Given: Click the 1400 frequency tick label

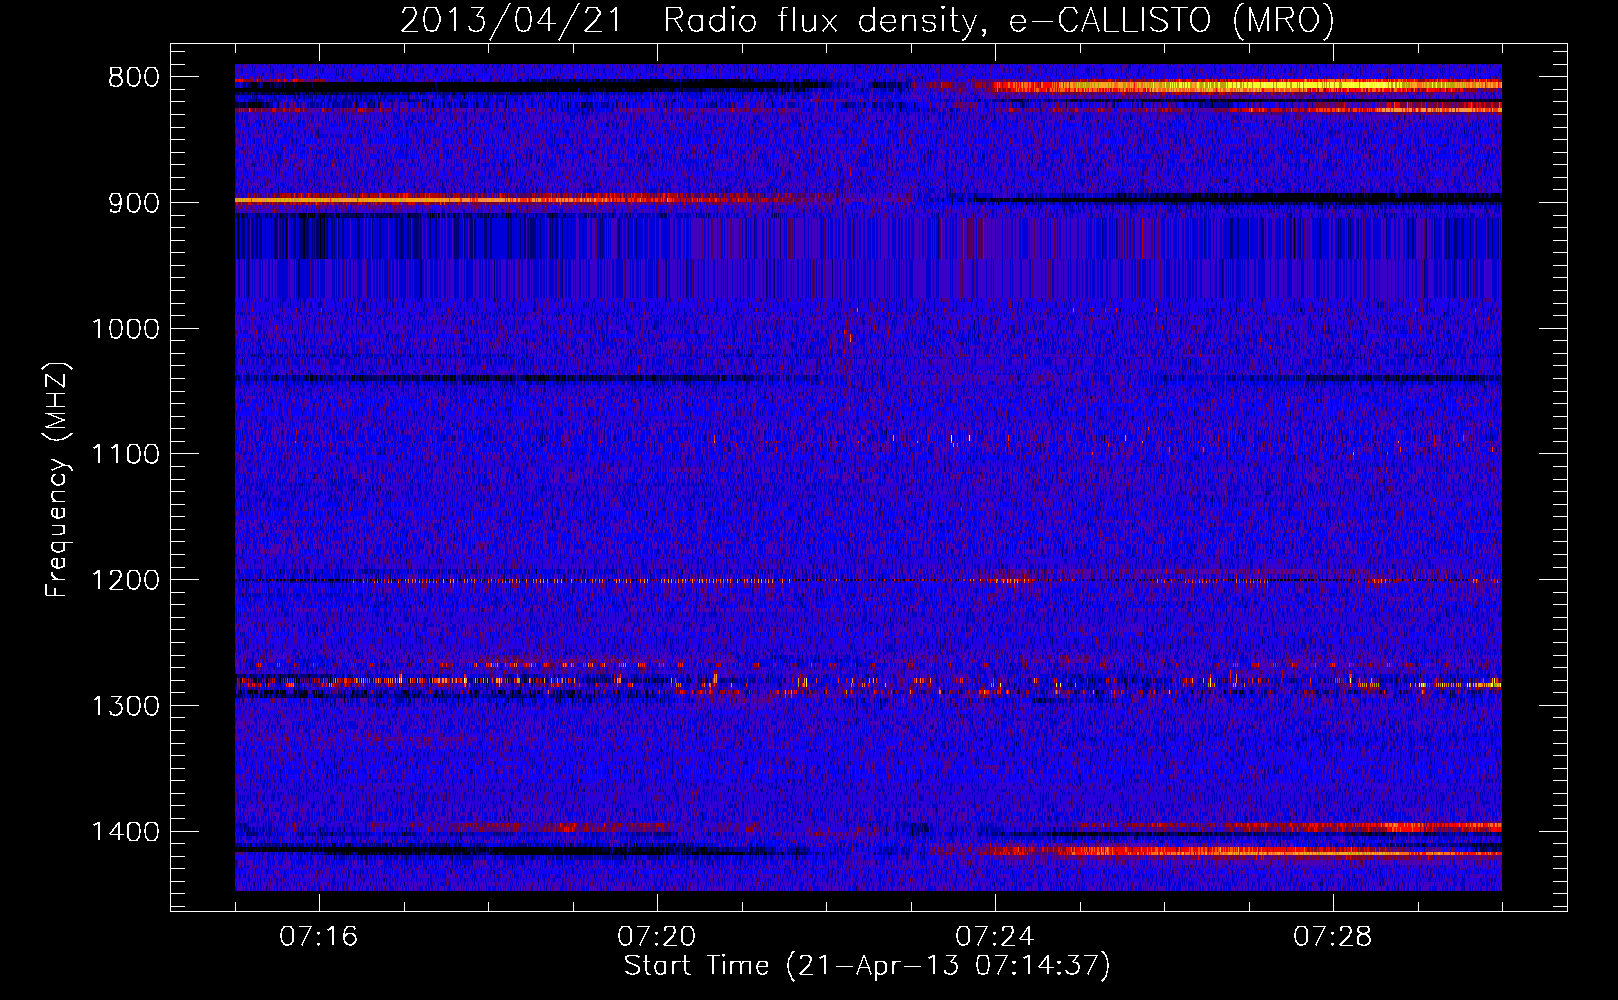Looking at the screenshot, I should (125, 832).
